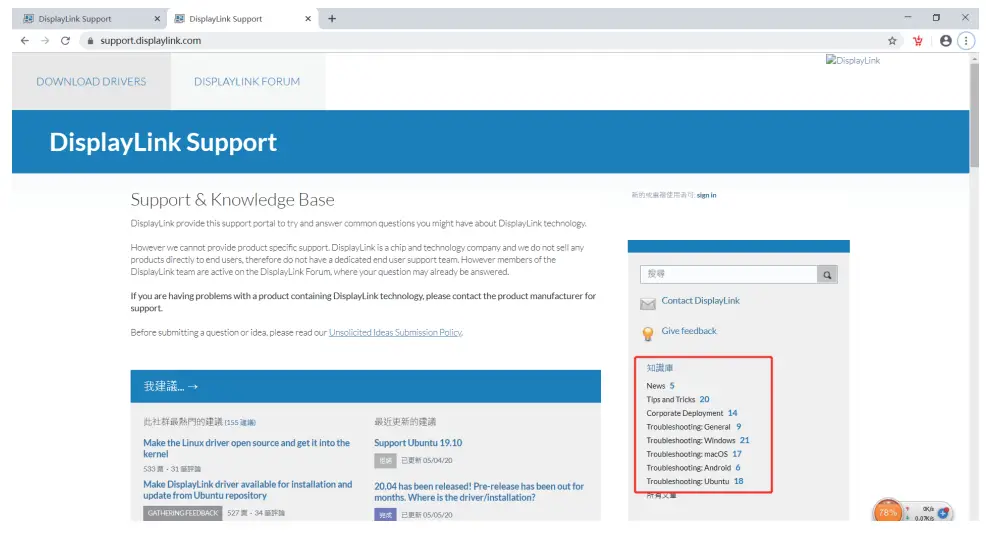Screen dimensions: 986x538
Task: Click the DisplayLink logo image
Action: 853,60
